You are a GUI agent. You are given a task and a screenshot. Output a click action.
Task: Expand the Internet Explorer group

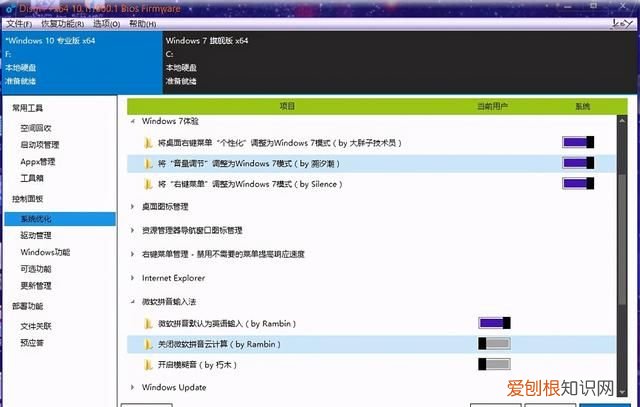tap(133, 278)
